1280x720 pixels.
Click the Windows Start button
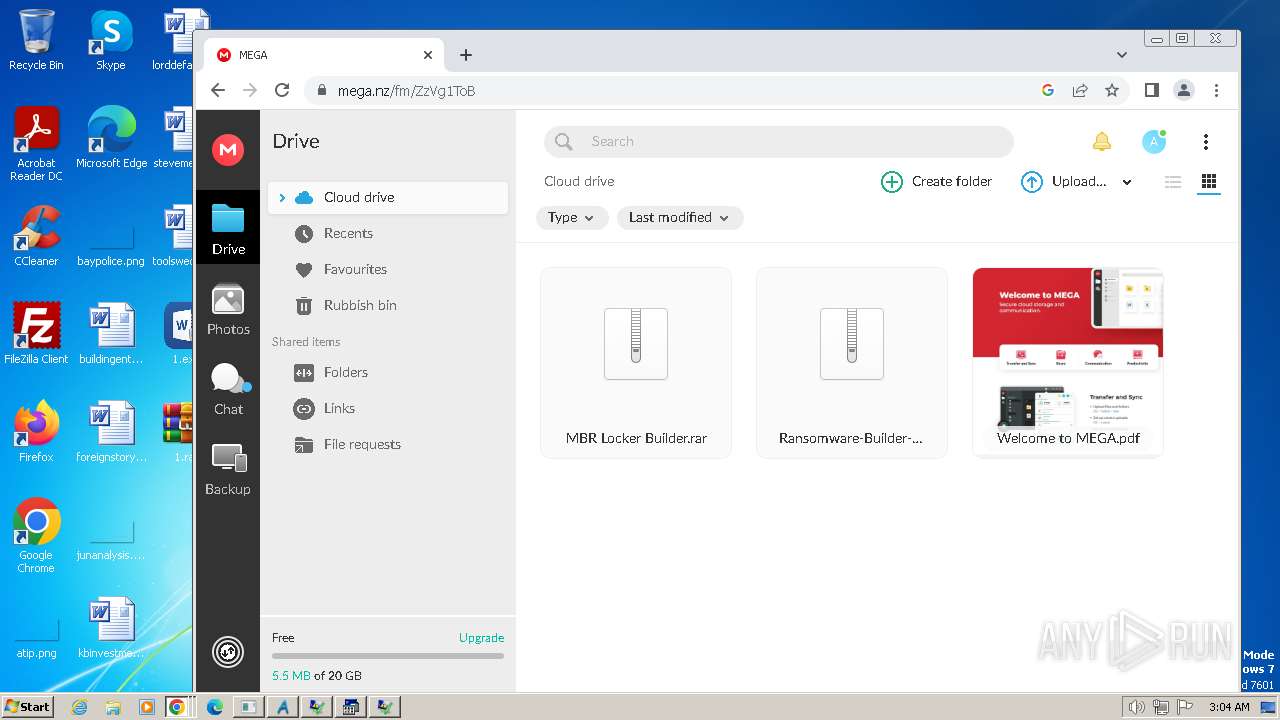pos(27,706)
